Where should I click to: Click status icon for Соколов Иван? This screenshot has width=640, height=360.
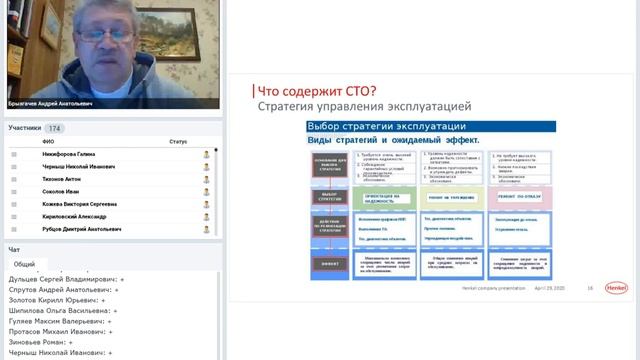click(207, 192)
